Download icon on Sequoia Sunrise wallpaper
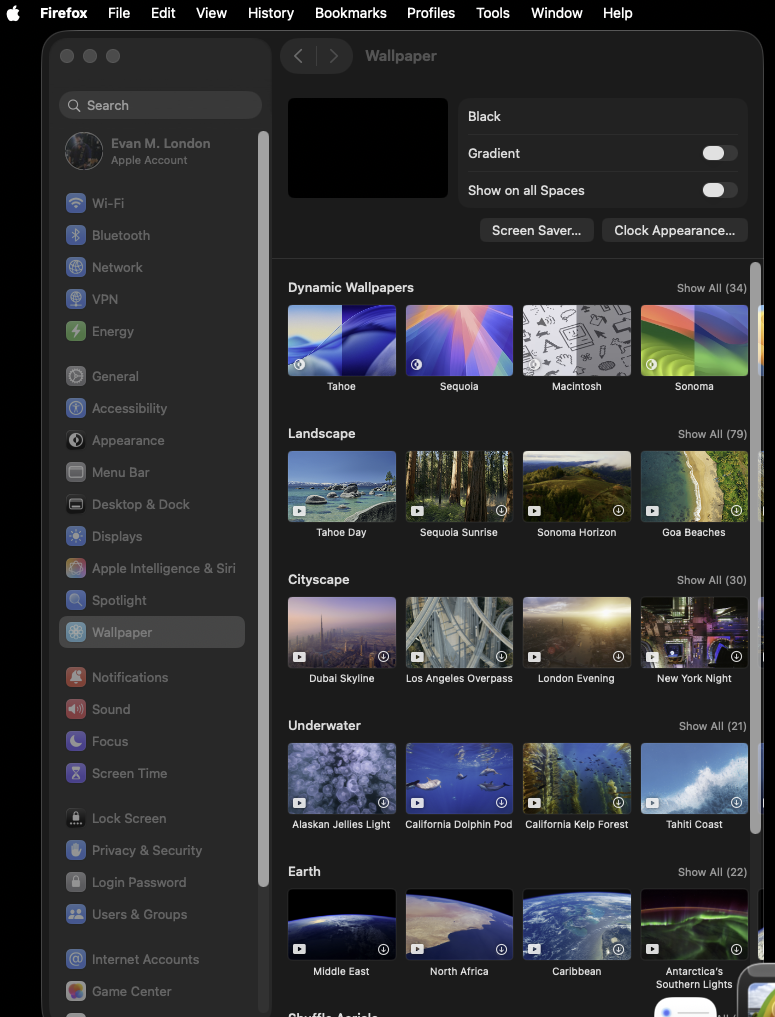775x1017 pixels. pyautogui.click(x=501, y=510)
